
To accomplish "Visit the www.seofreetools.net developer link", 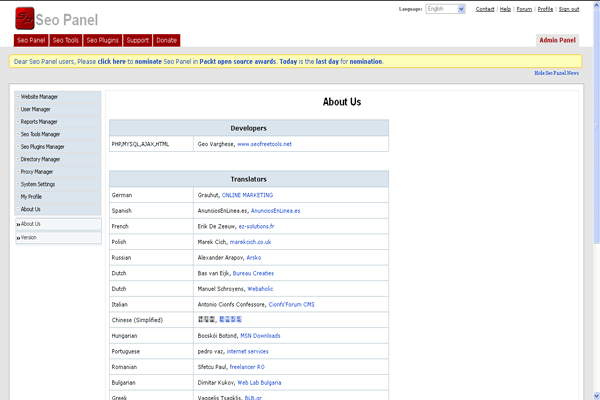I will [x=264, y=144].
